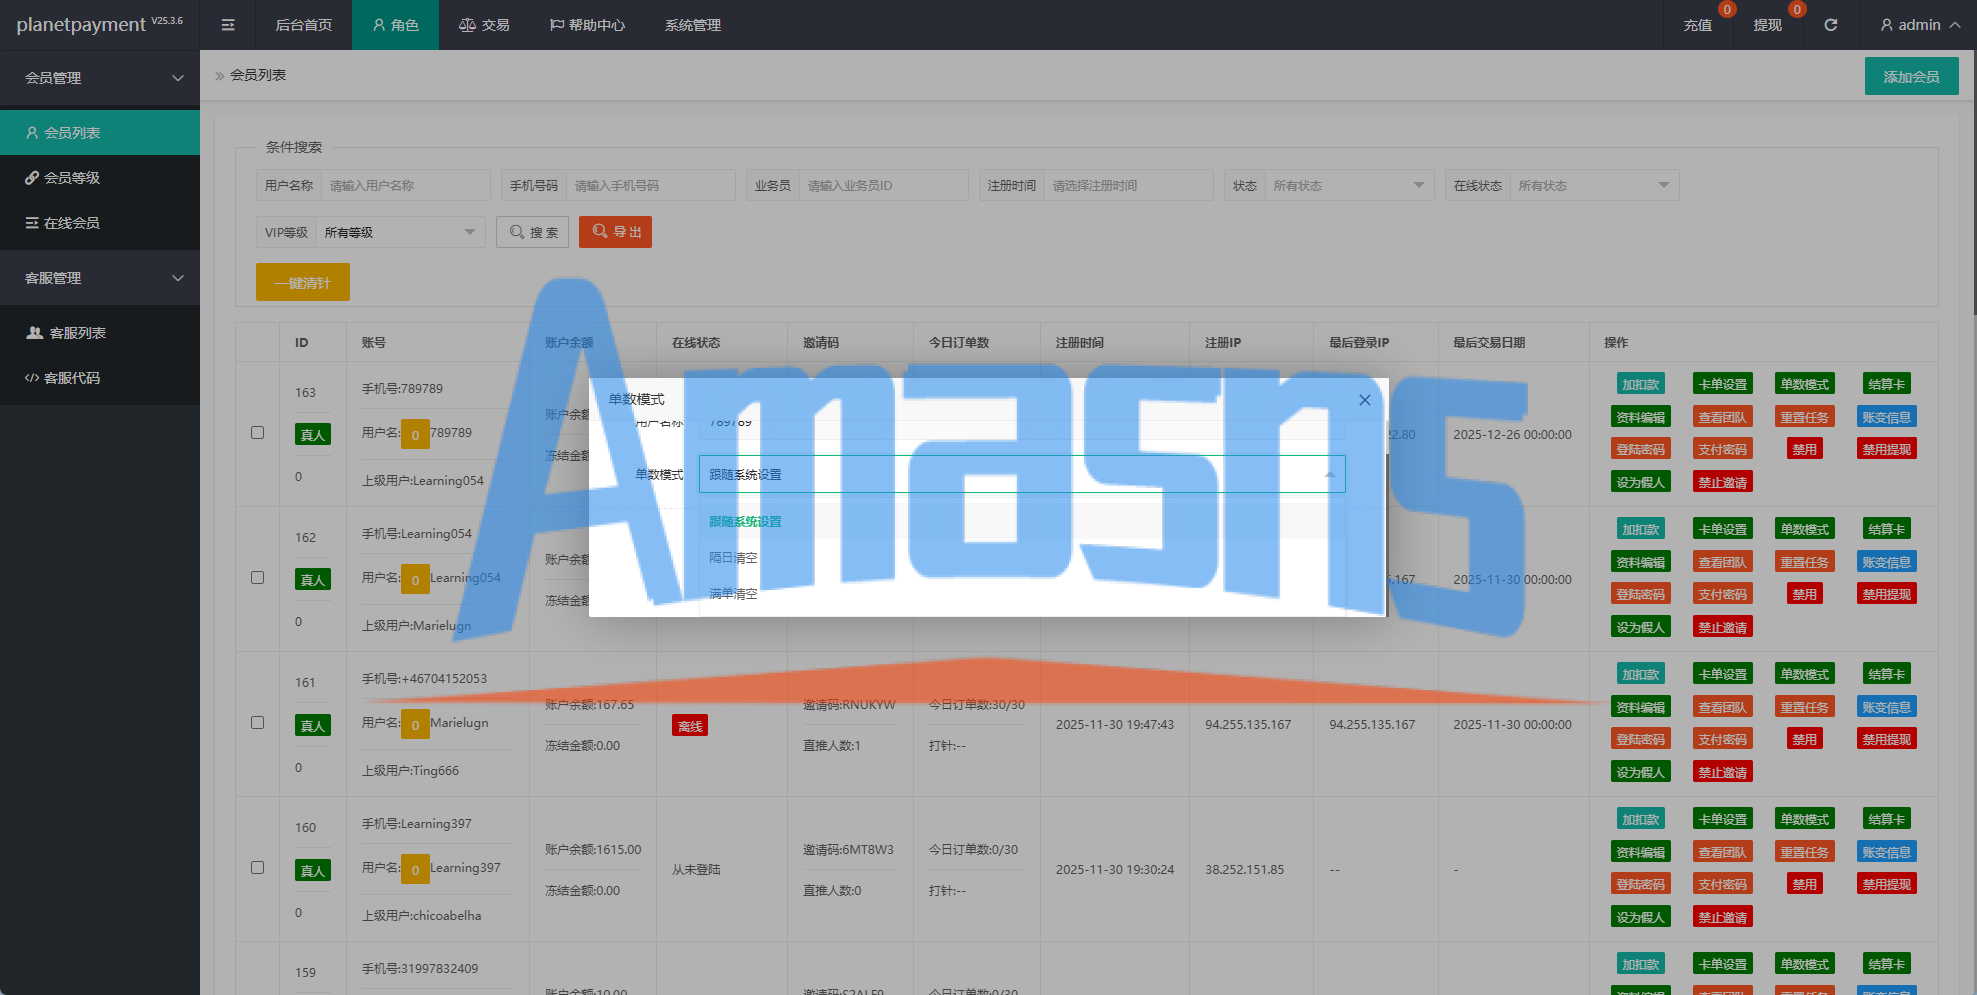1977x995 pixels.
Task: Open the 充值 notification item
Action: 1697,25
